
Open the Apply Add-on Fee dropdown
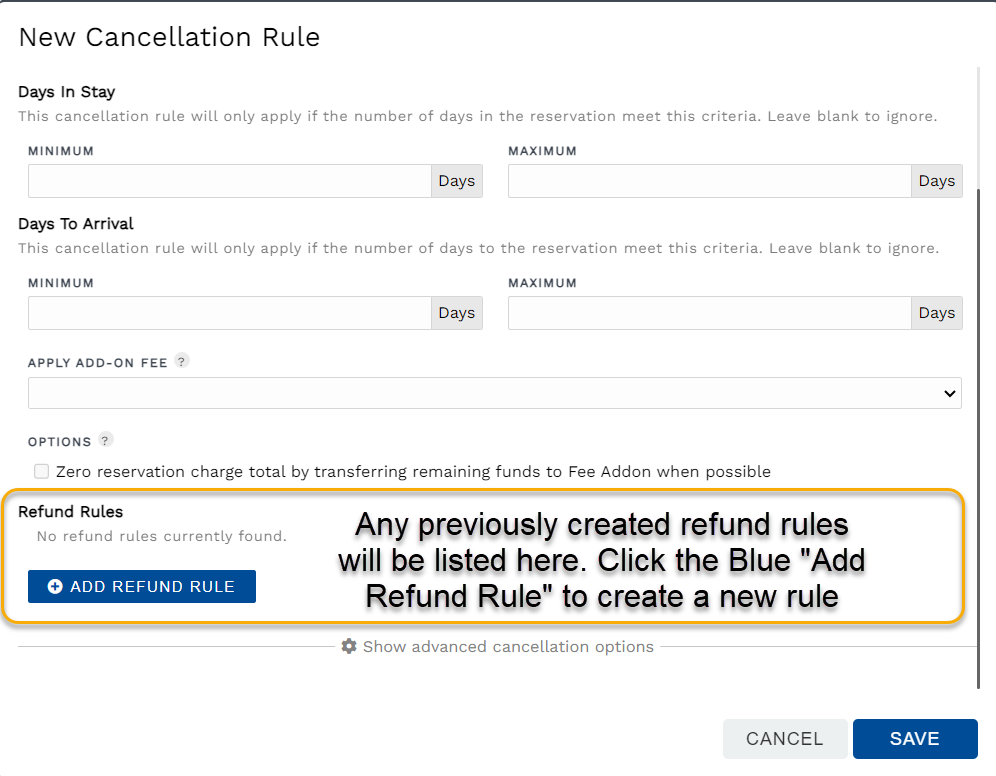coord(494,392)
